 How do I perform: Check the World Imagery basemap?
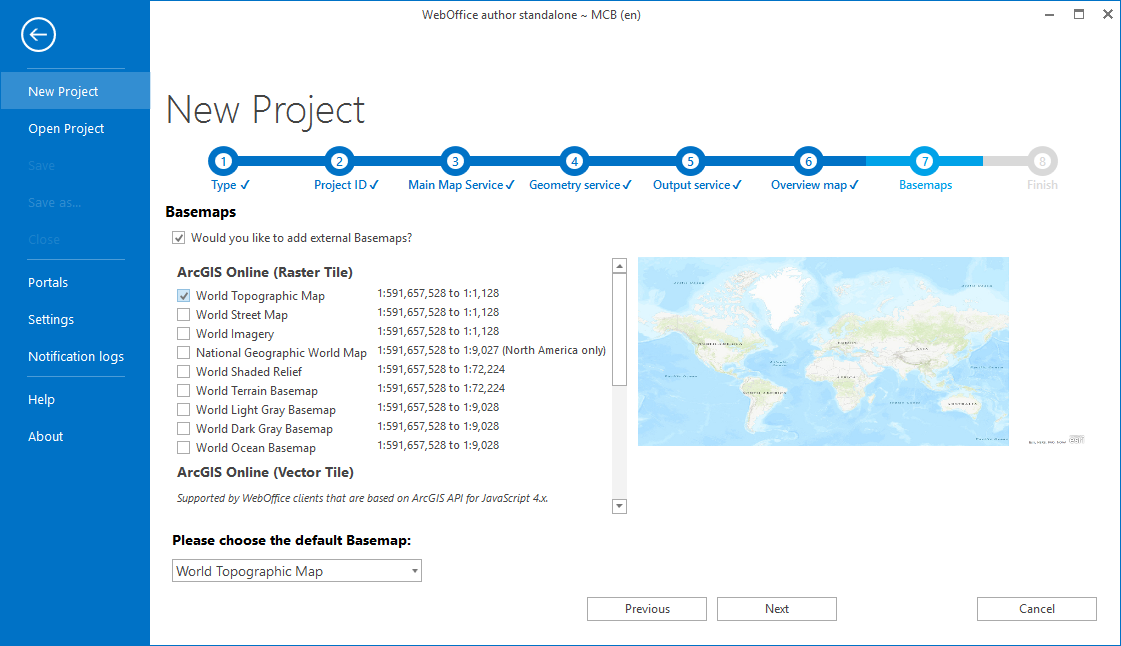tap(182, 332)
